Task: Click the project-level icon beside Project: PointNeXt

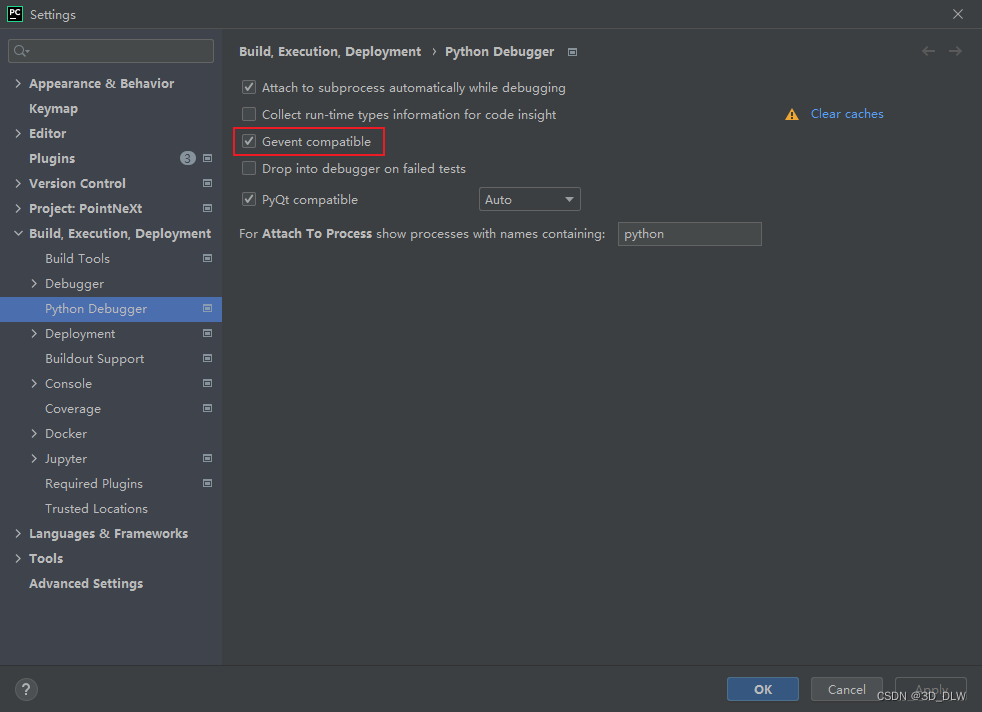Action: (207, 209)
